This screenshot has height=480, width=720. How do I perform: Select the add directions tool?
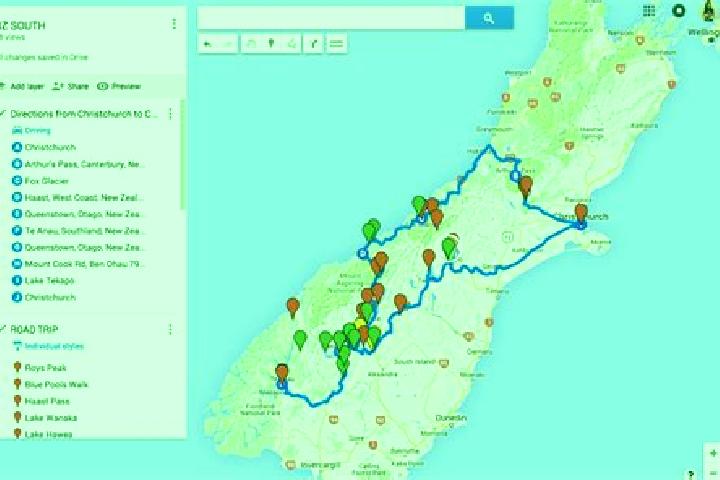click(x=314, y=44)
